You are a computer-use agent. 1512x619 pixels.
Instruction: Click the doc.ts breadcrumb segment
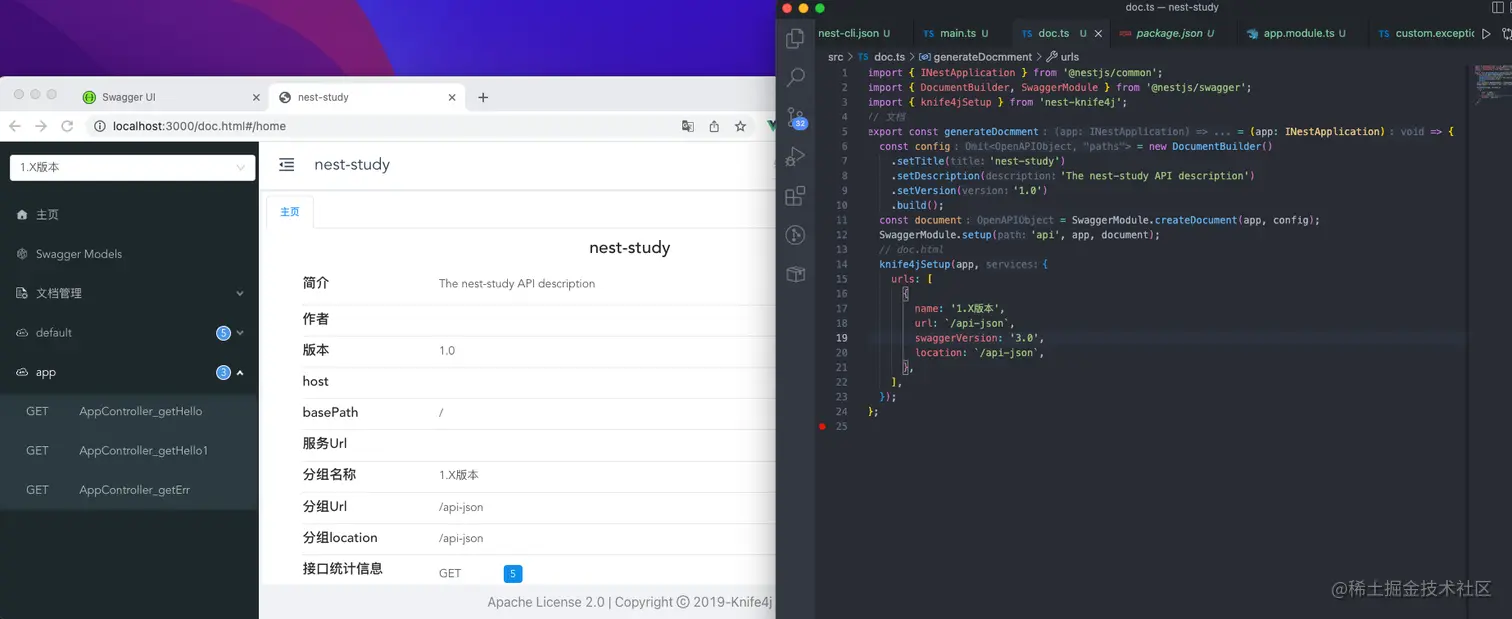[x=881, y=57]
